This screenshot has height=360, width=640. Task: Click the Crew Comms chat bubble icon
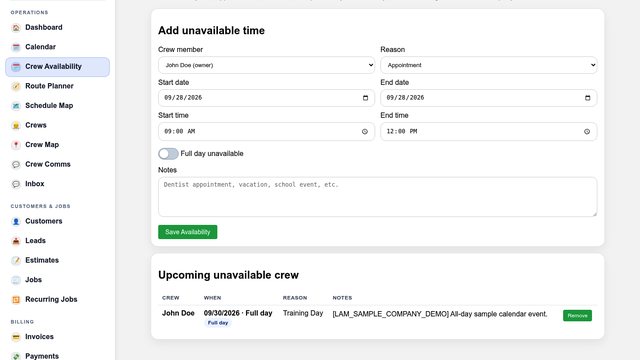point(16,164)
